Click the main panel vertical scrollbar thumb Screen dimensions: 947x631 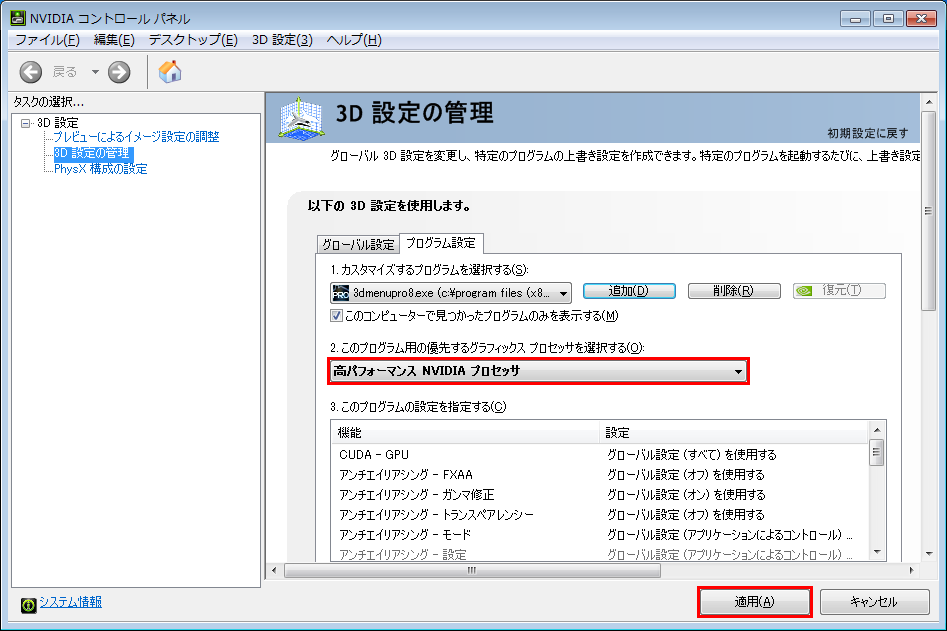pos(929,210)
